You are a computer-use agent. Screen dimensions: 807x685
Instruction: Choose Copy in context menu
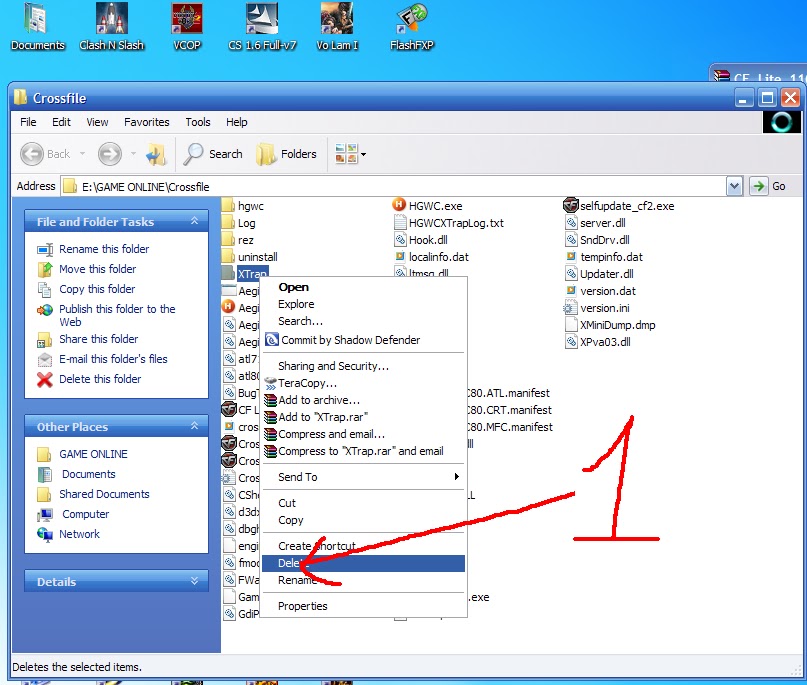pyautogui.click(x=363, y=520)
